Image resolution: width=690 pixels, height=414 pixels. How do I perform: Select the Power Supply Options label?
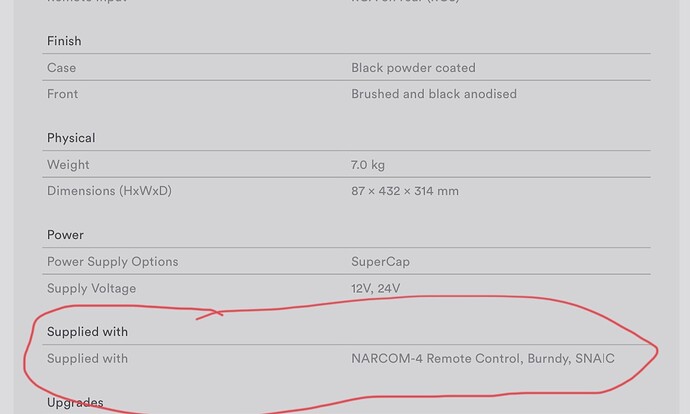[x=112, y=261]
